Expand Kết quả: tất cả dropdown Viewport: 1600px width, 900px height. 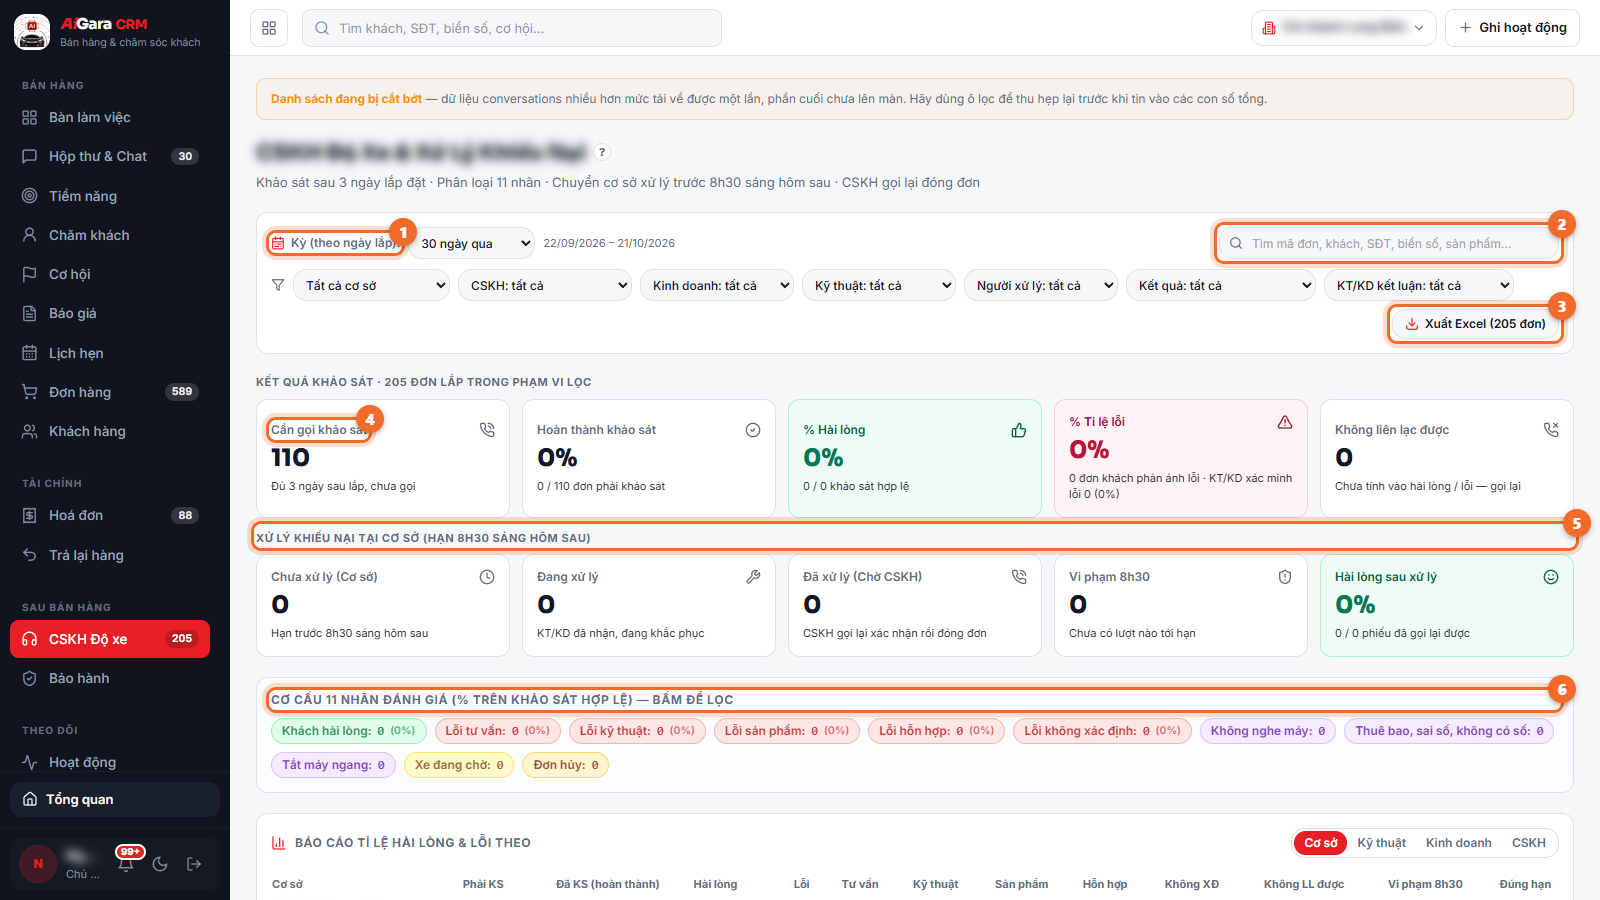coord(1221,285)
